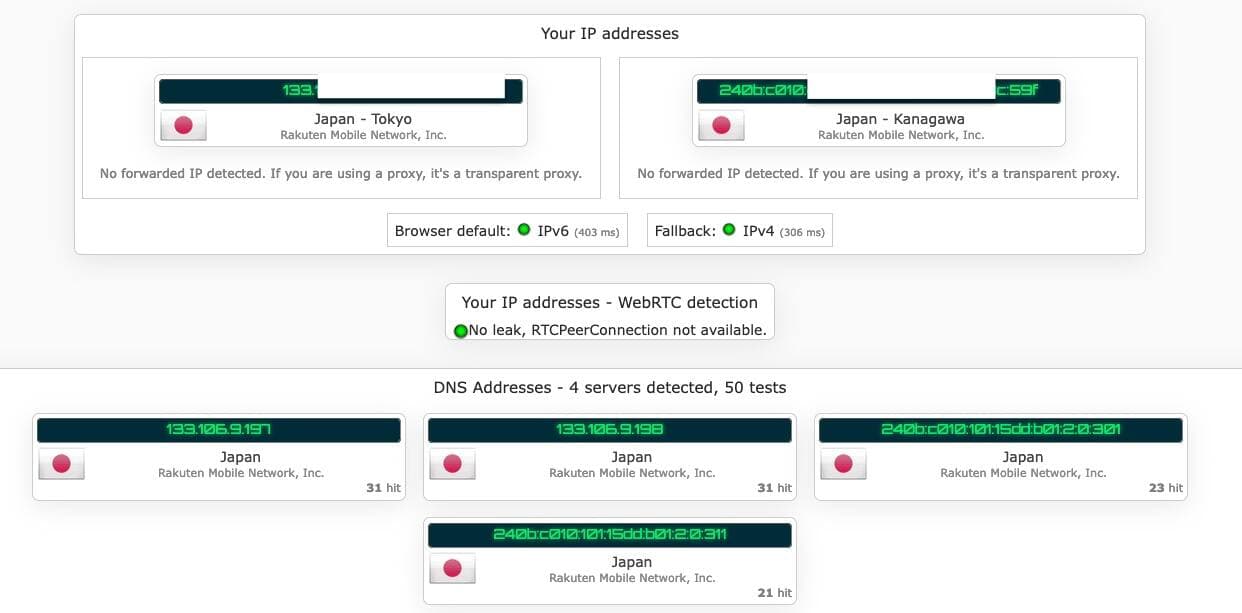Expand the masked Kanagawa IPv6 address field
The height and width of the screenshot is (613, 1242).
pyautogui.click(x=878, y=89)
